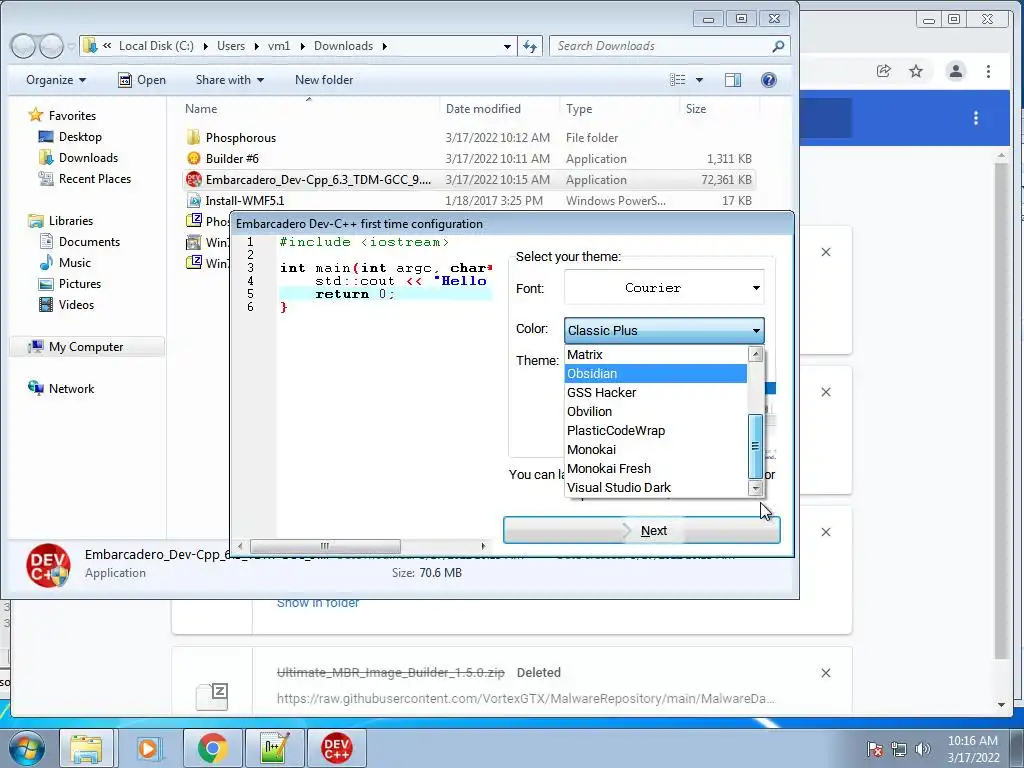The width and height of the screenshot is (1024, 768).
Task: Choose PlasticCodeWrap color scheme
Action: pos(656,430)
